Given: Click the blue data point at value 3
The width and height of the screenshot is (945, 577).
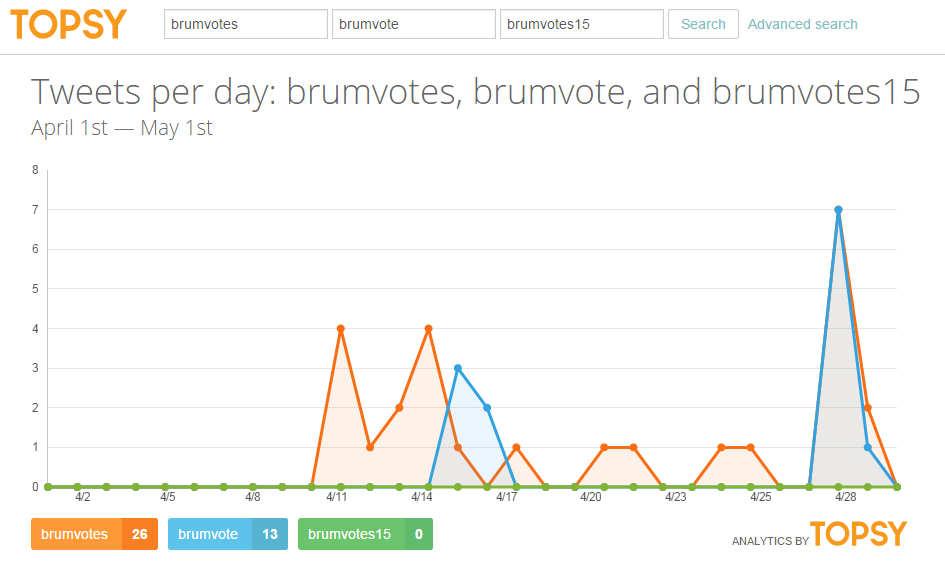Looking at the screenshot, I should tap(458, 368).
